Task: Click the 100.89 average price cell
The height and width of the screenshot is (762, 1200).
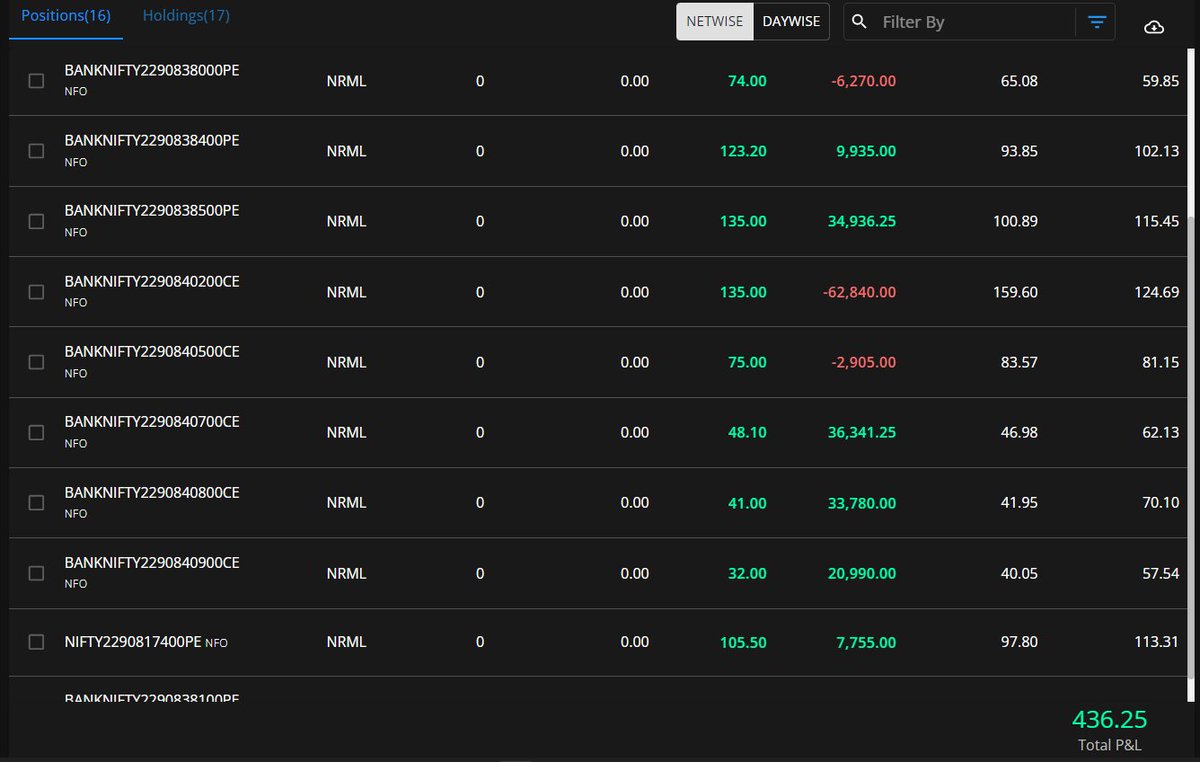Action: pos(1014,221)
